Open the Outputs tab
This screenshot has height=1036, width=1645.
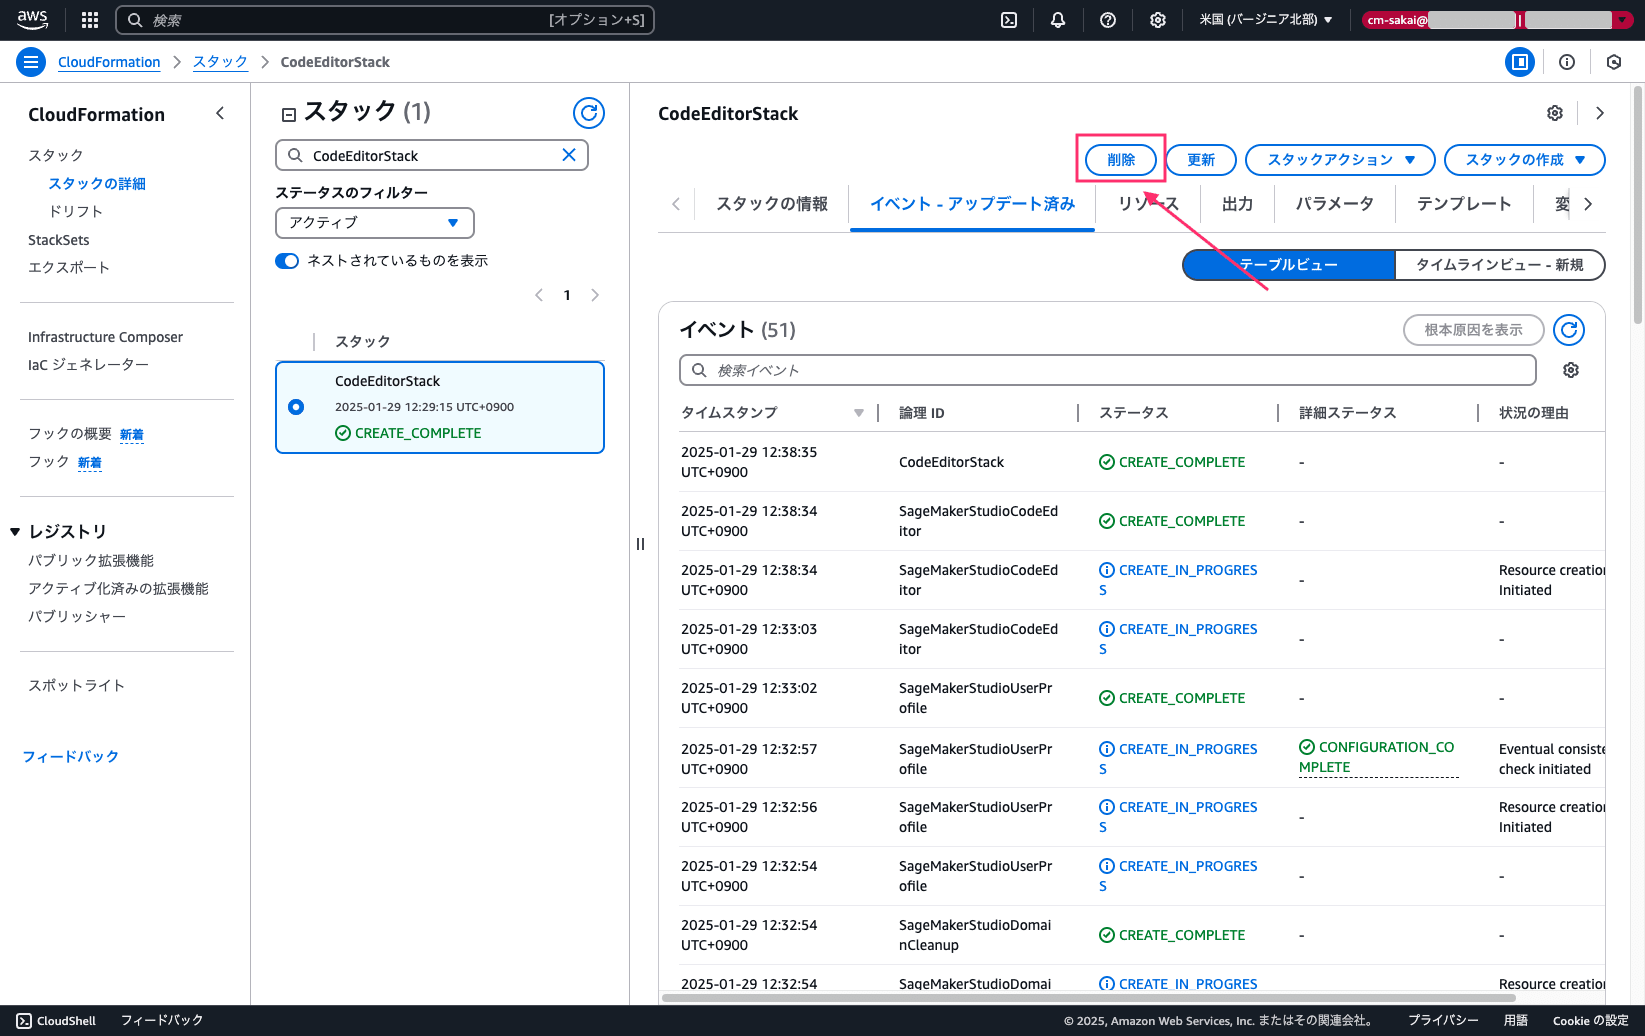coord(1237,204)
